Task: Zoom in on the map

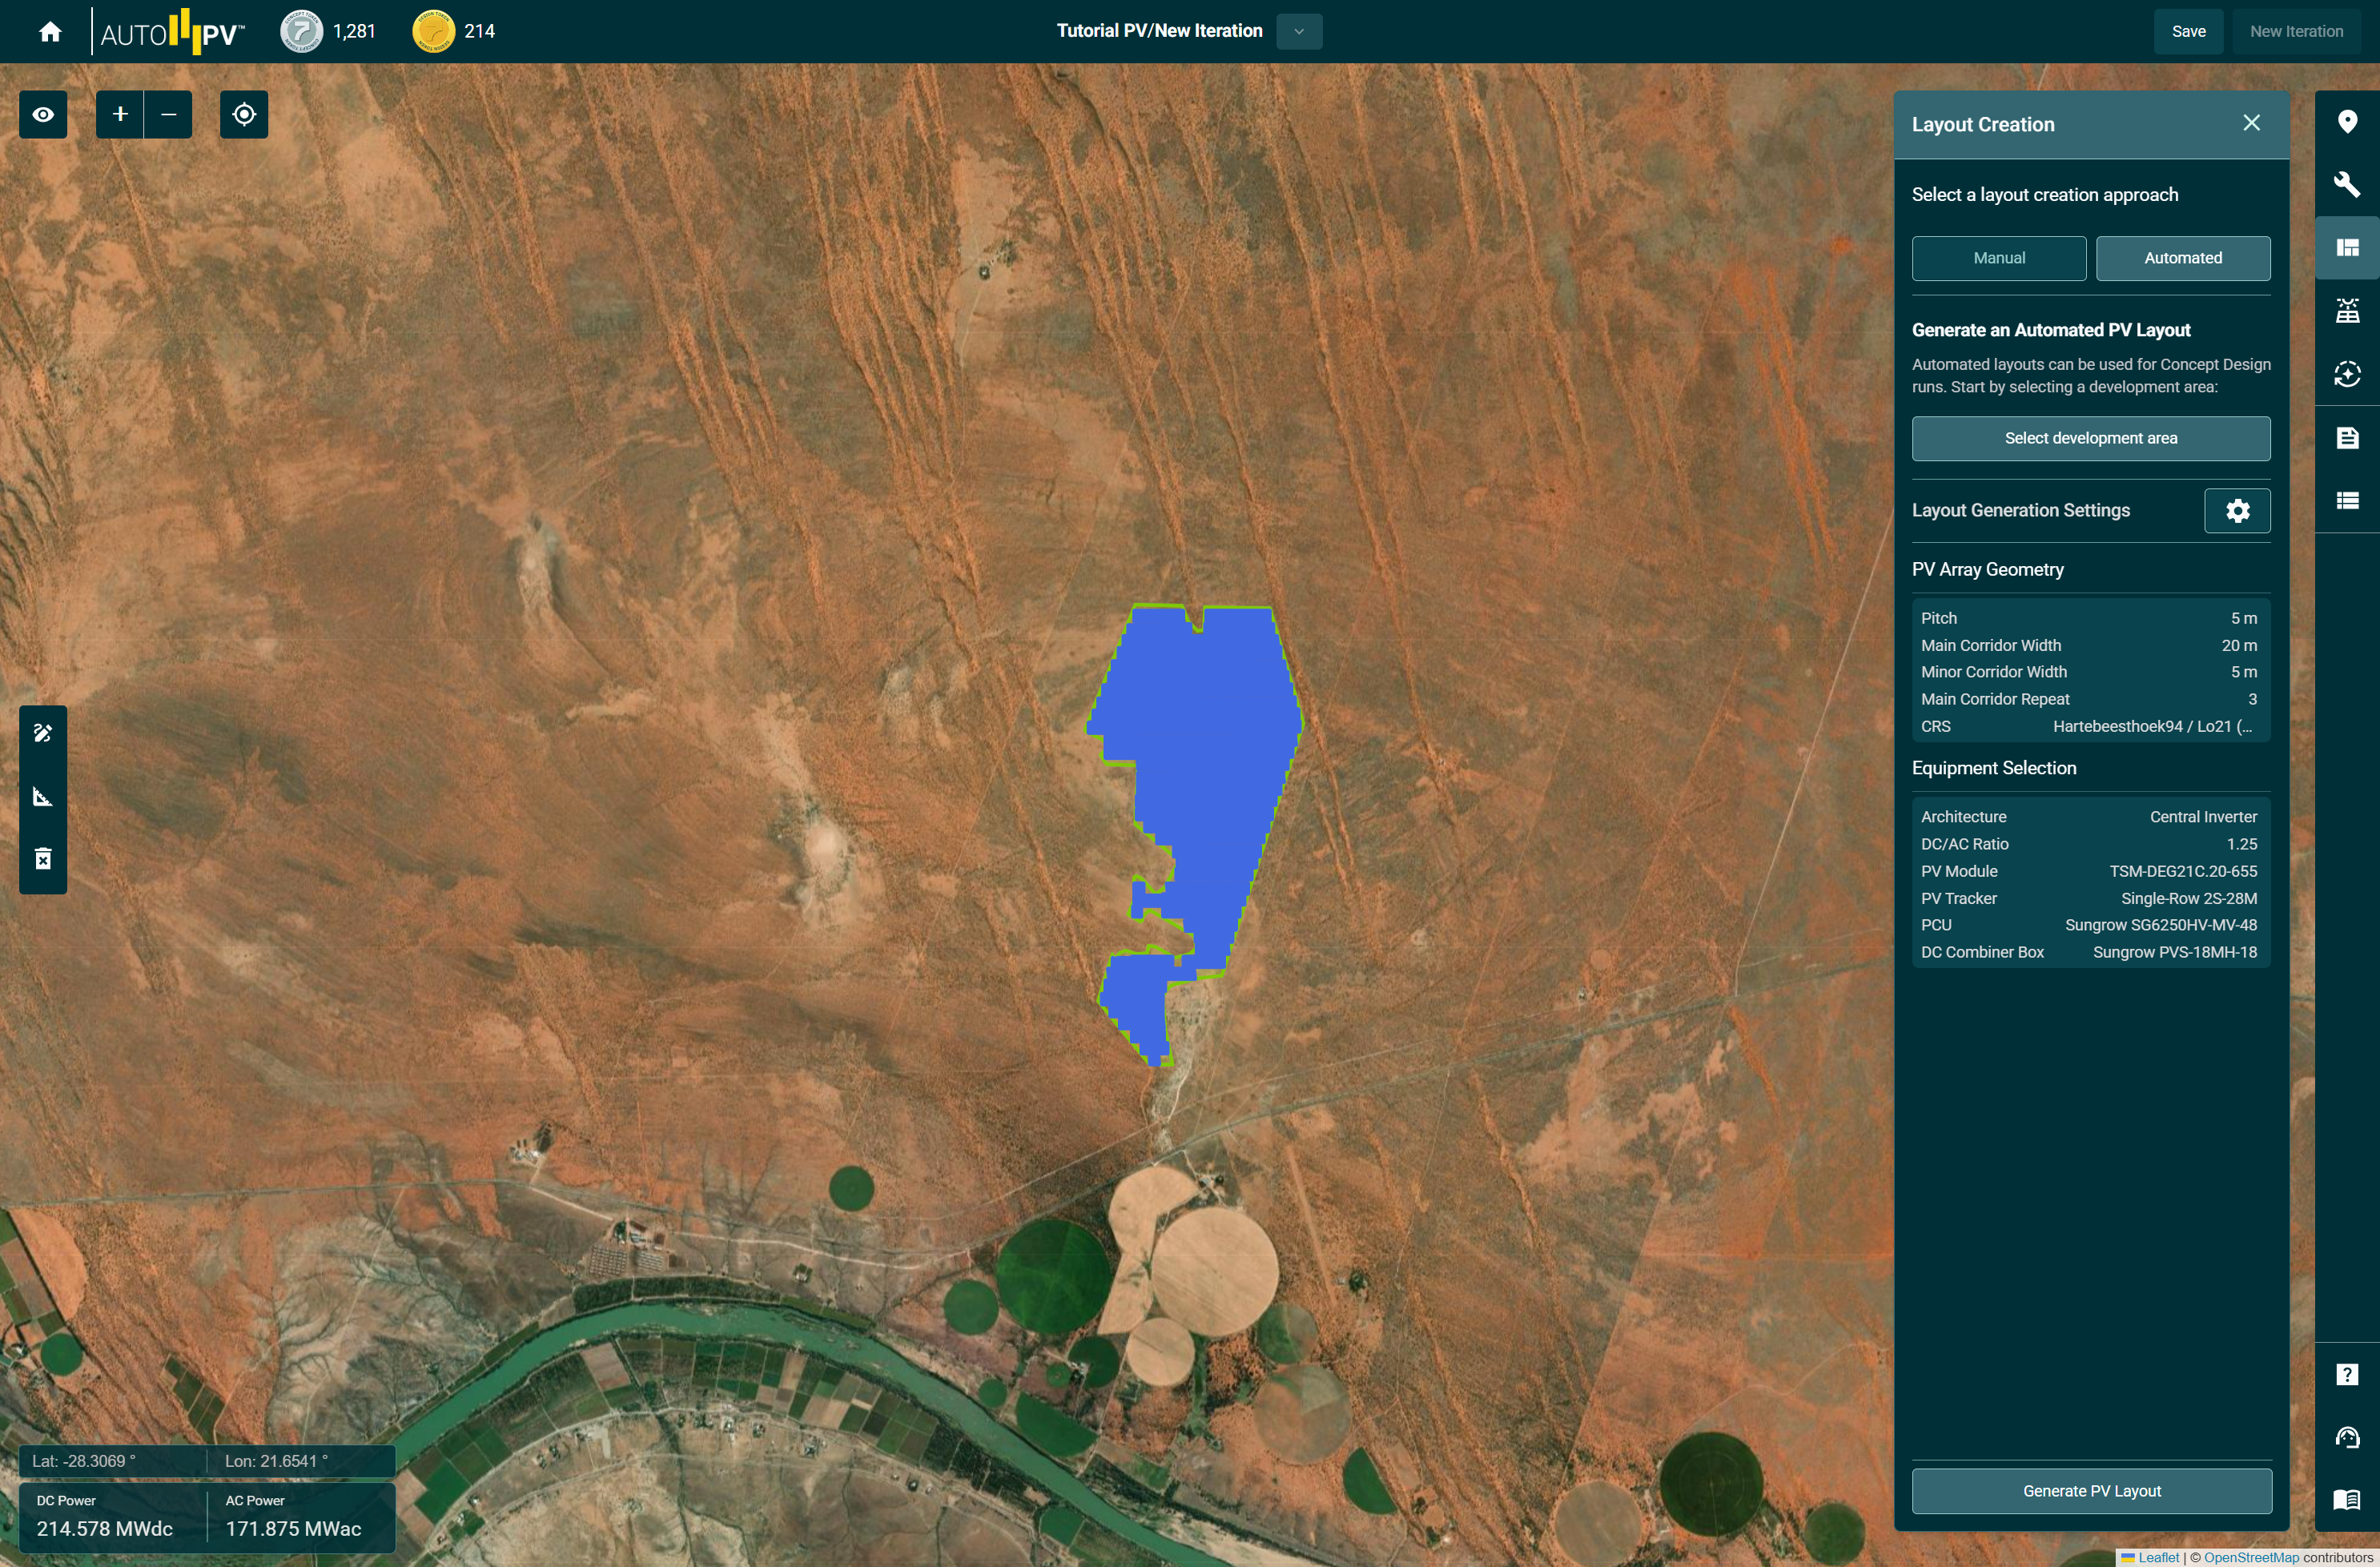Action: tap(120, 114)
